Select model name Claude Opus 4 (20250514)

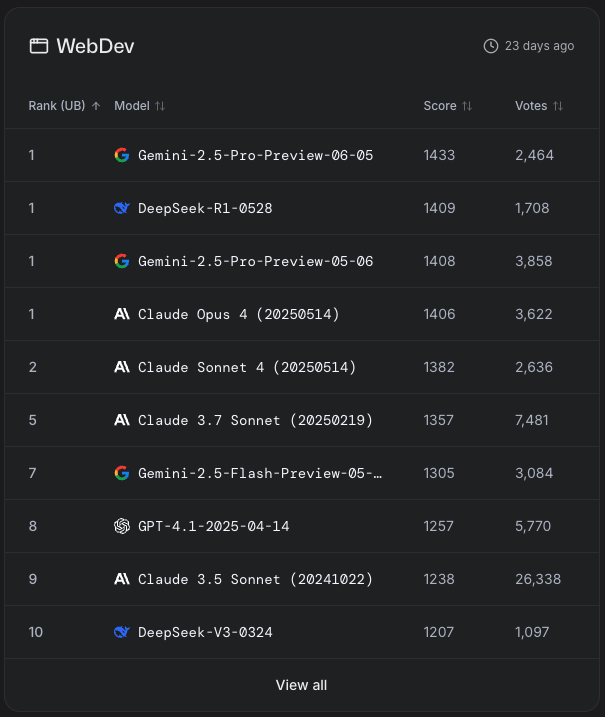coord(239,315)
